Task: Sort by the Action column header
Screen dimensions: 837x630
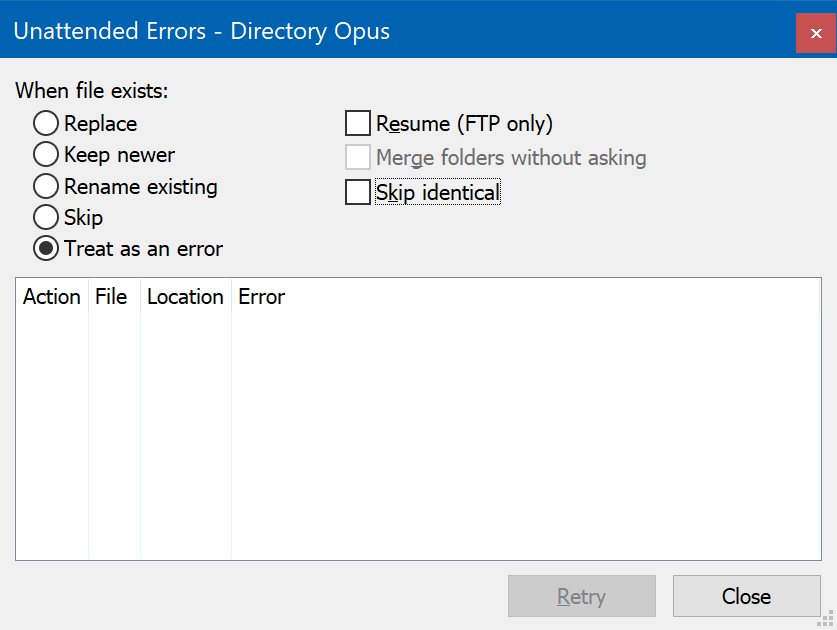Action: (x=52, y=297)
